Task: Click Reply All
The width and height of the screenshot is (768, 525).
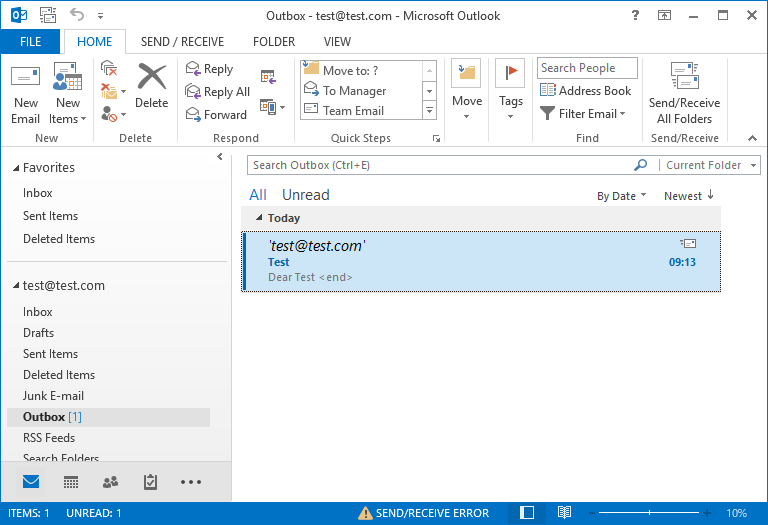Action: [x=217, y=92]
